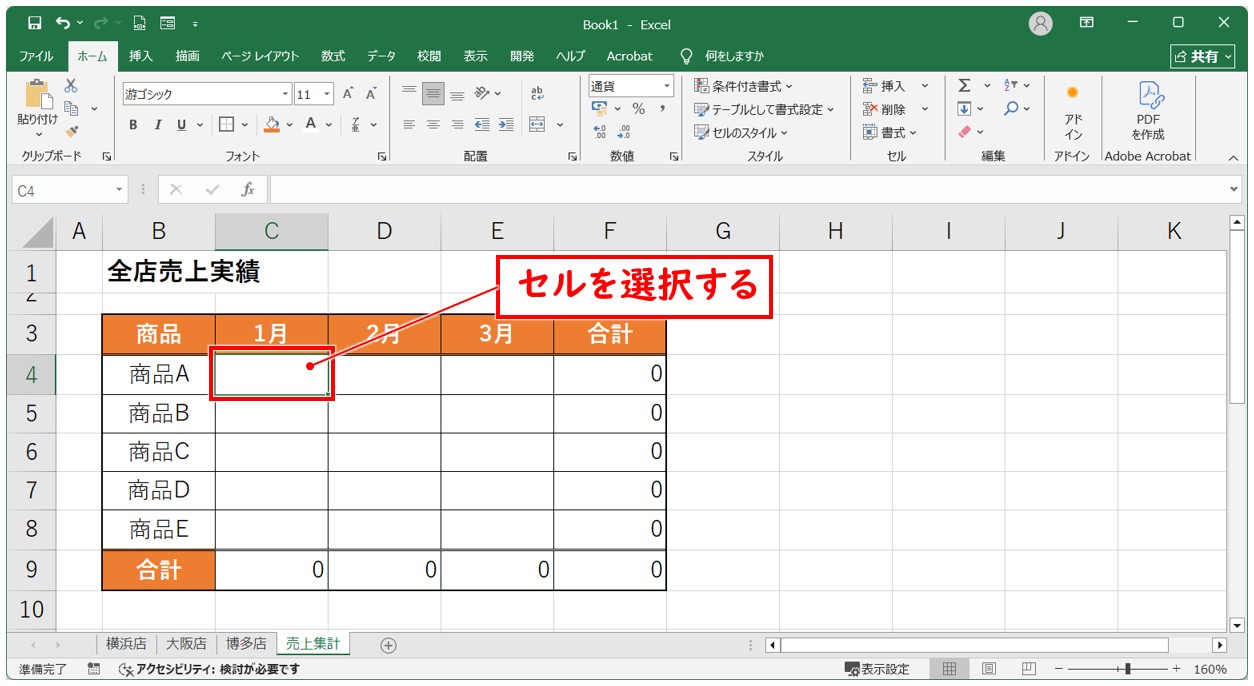Switch to the 横浜店 sheet tab
The image size is (1254, 686).
tap(126, 644)
